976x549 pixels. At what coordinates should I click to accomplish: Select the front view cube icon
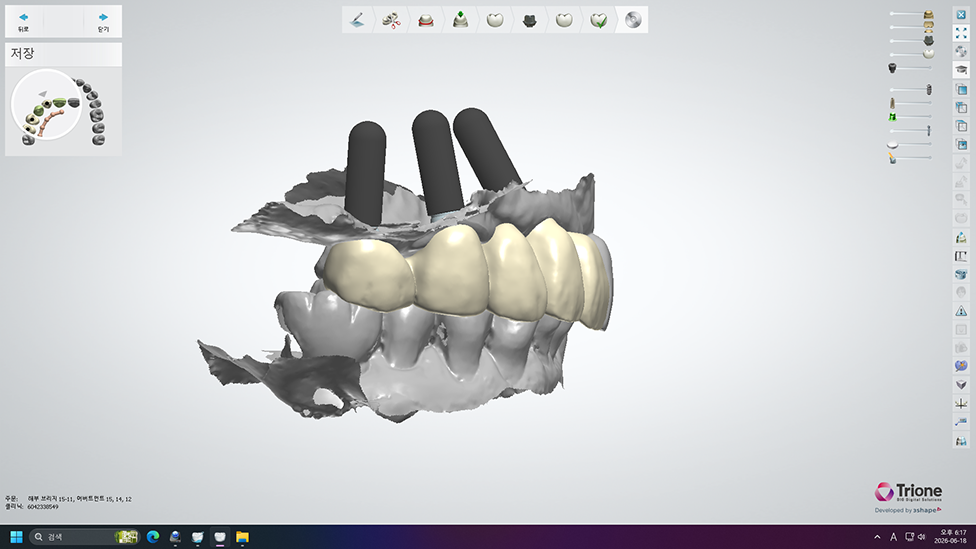[x=961, y=90]
